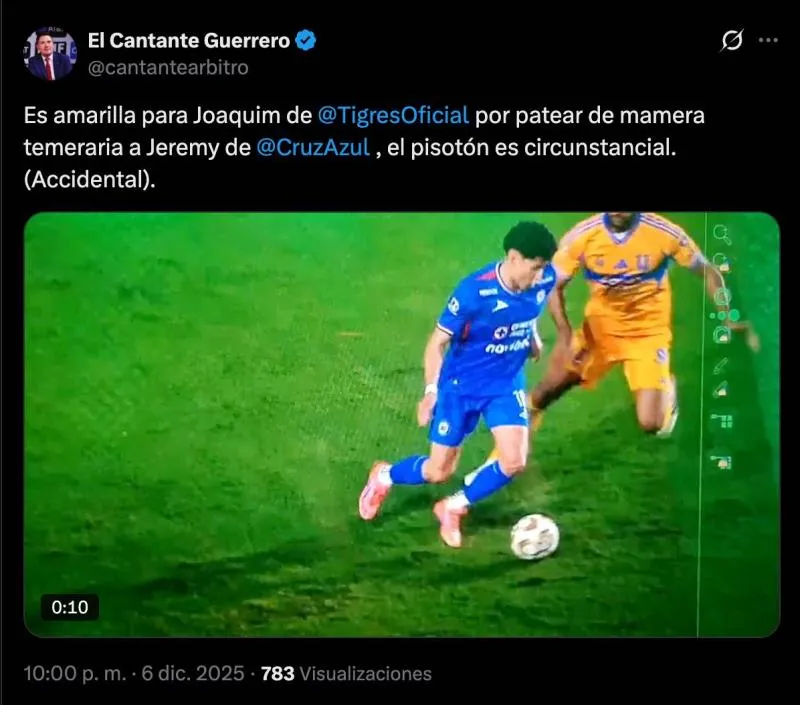Click the El Cantante Guerrero display name
This screenshot has width=800, height=705.
click(x=189, y=40)
